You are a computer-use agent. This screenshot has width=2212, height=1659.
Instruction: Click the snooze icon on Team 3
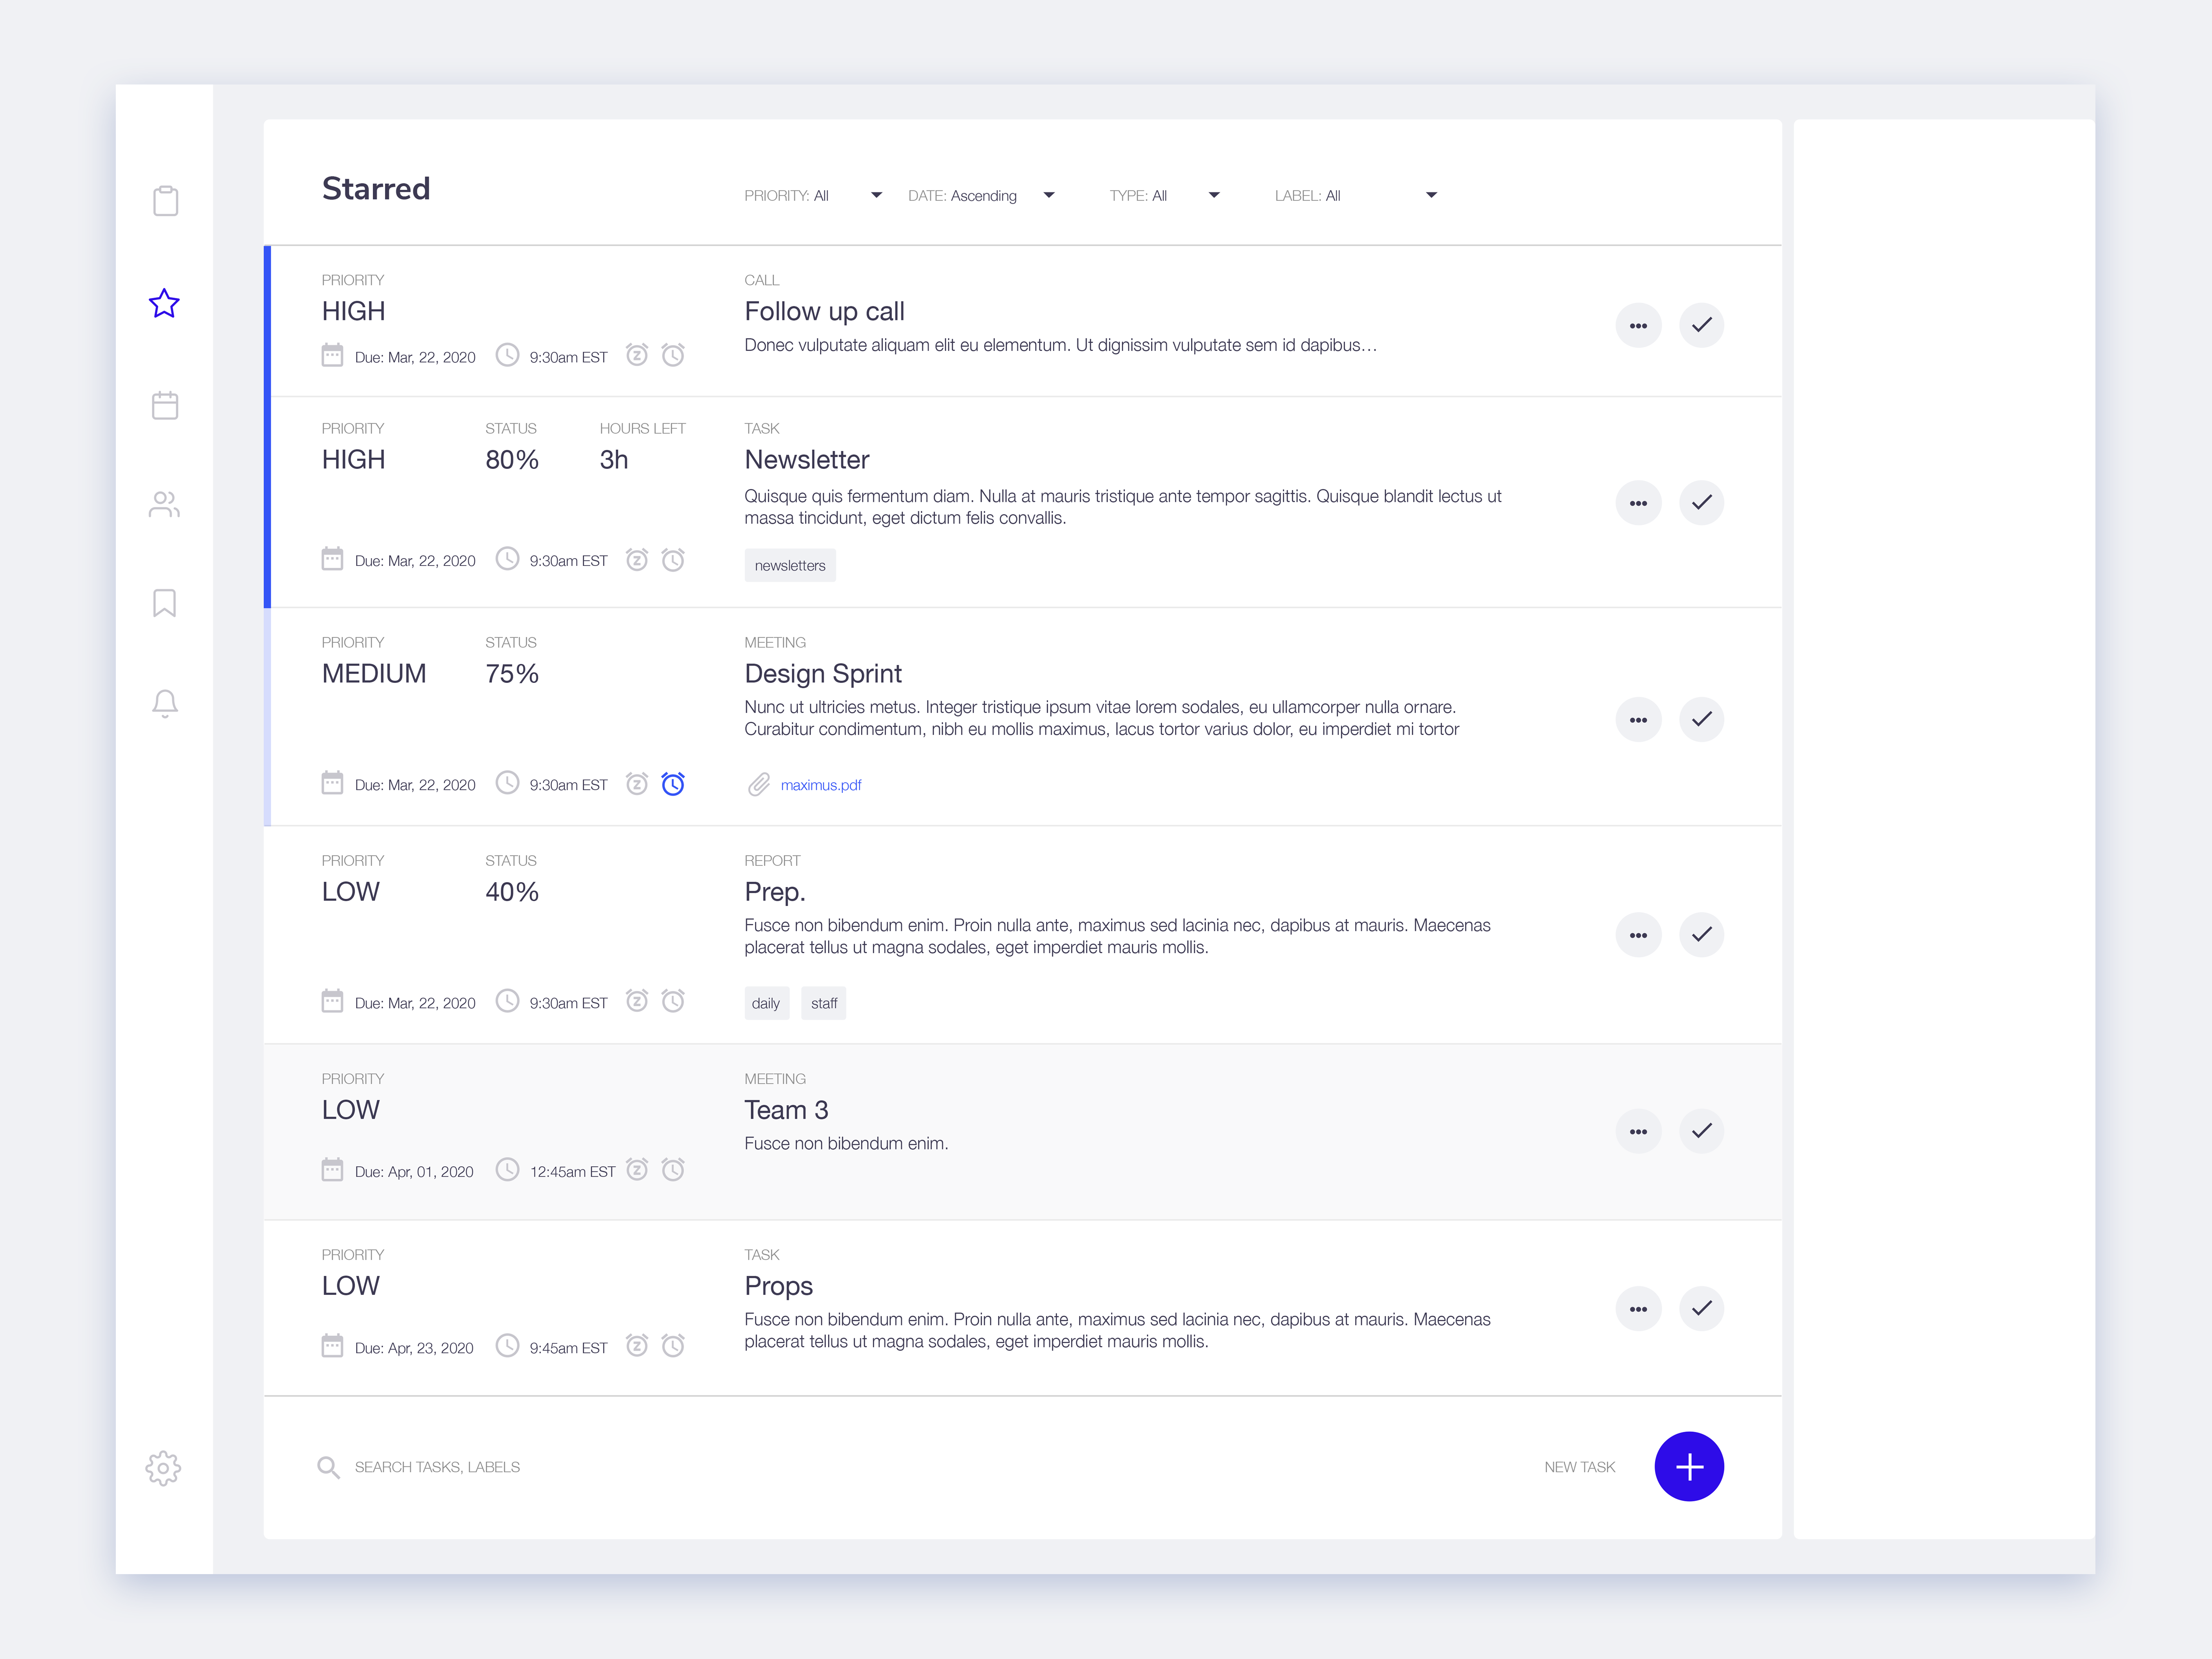tap(637, 1169)
